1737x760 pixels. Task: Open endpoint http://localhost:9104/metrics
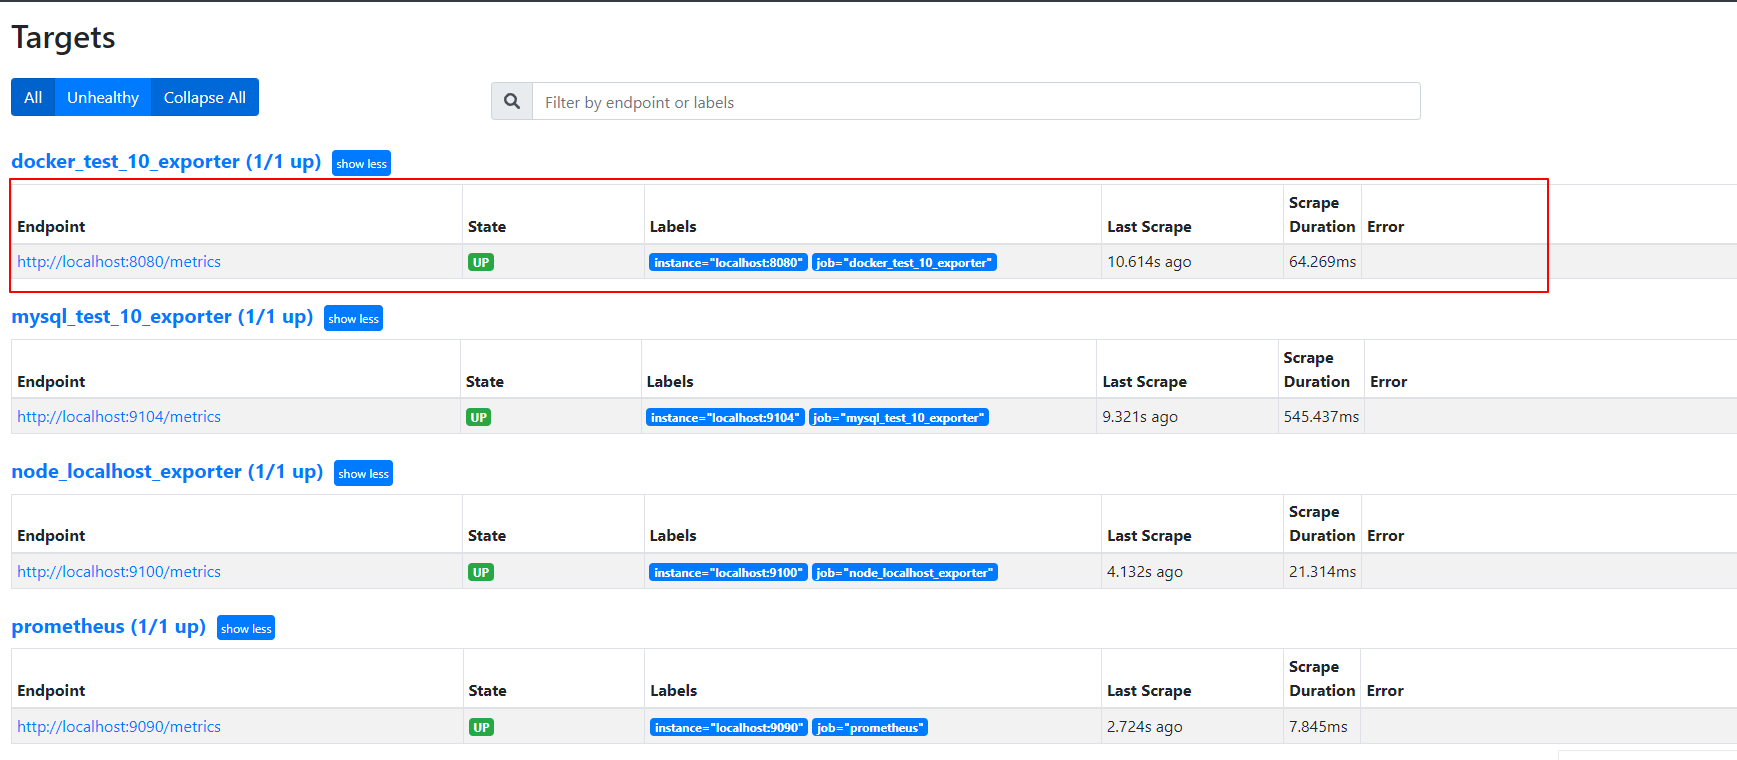coord(119,416)
